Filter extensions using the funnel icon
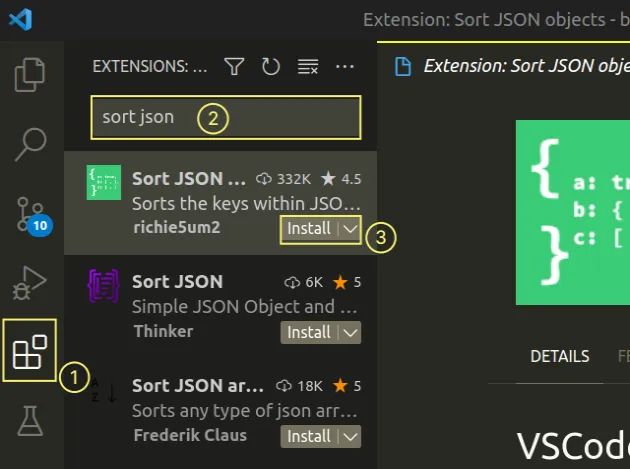This screenshot has width=630, height=469. (x=234, y=66)
